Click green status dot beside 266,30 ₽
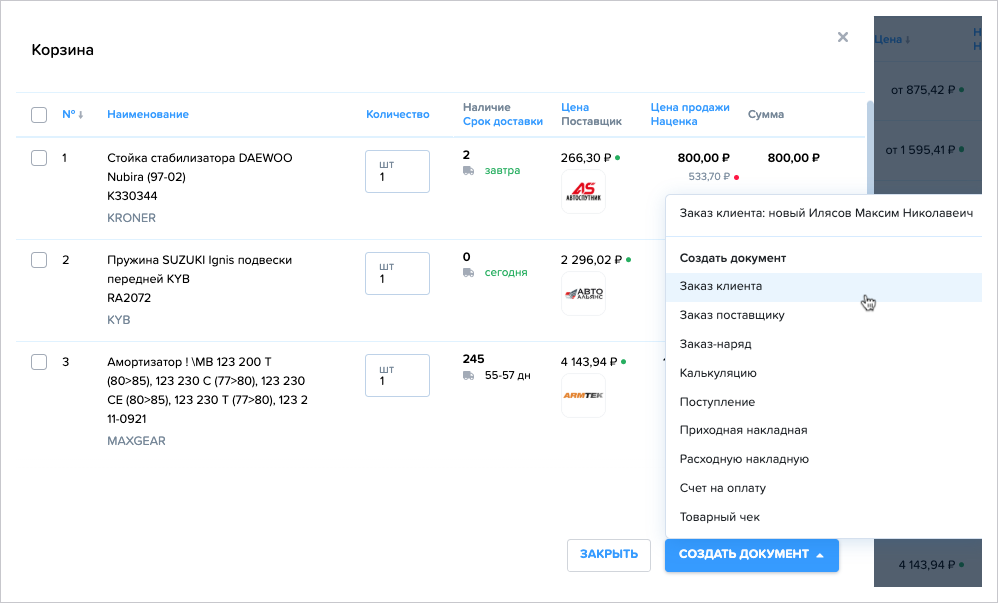This screenshot has height=603, width=998. point(617,158)
